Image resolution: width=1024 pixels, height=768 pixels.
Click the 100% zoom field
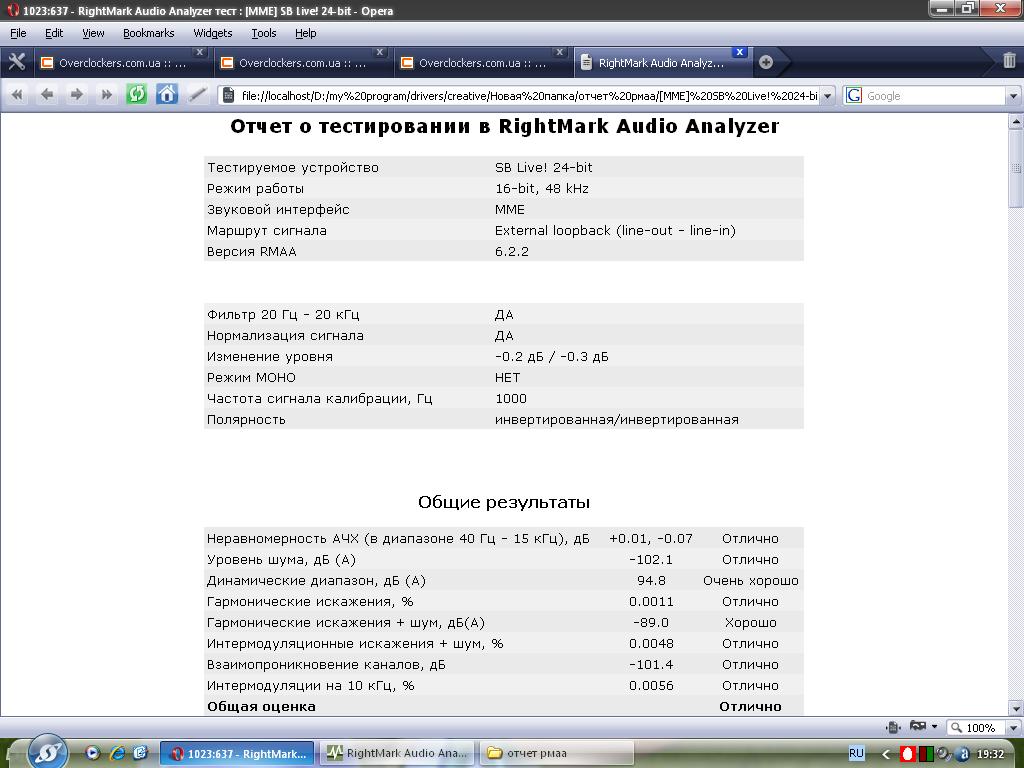pyautogui.click(x=977, y=728)
